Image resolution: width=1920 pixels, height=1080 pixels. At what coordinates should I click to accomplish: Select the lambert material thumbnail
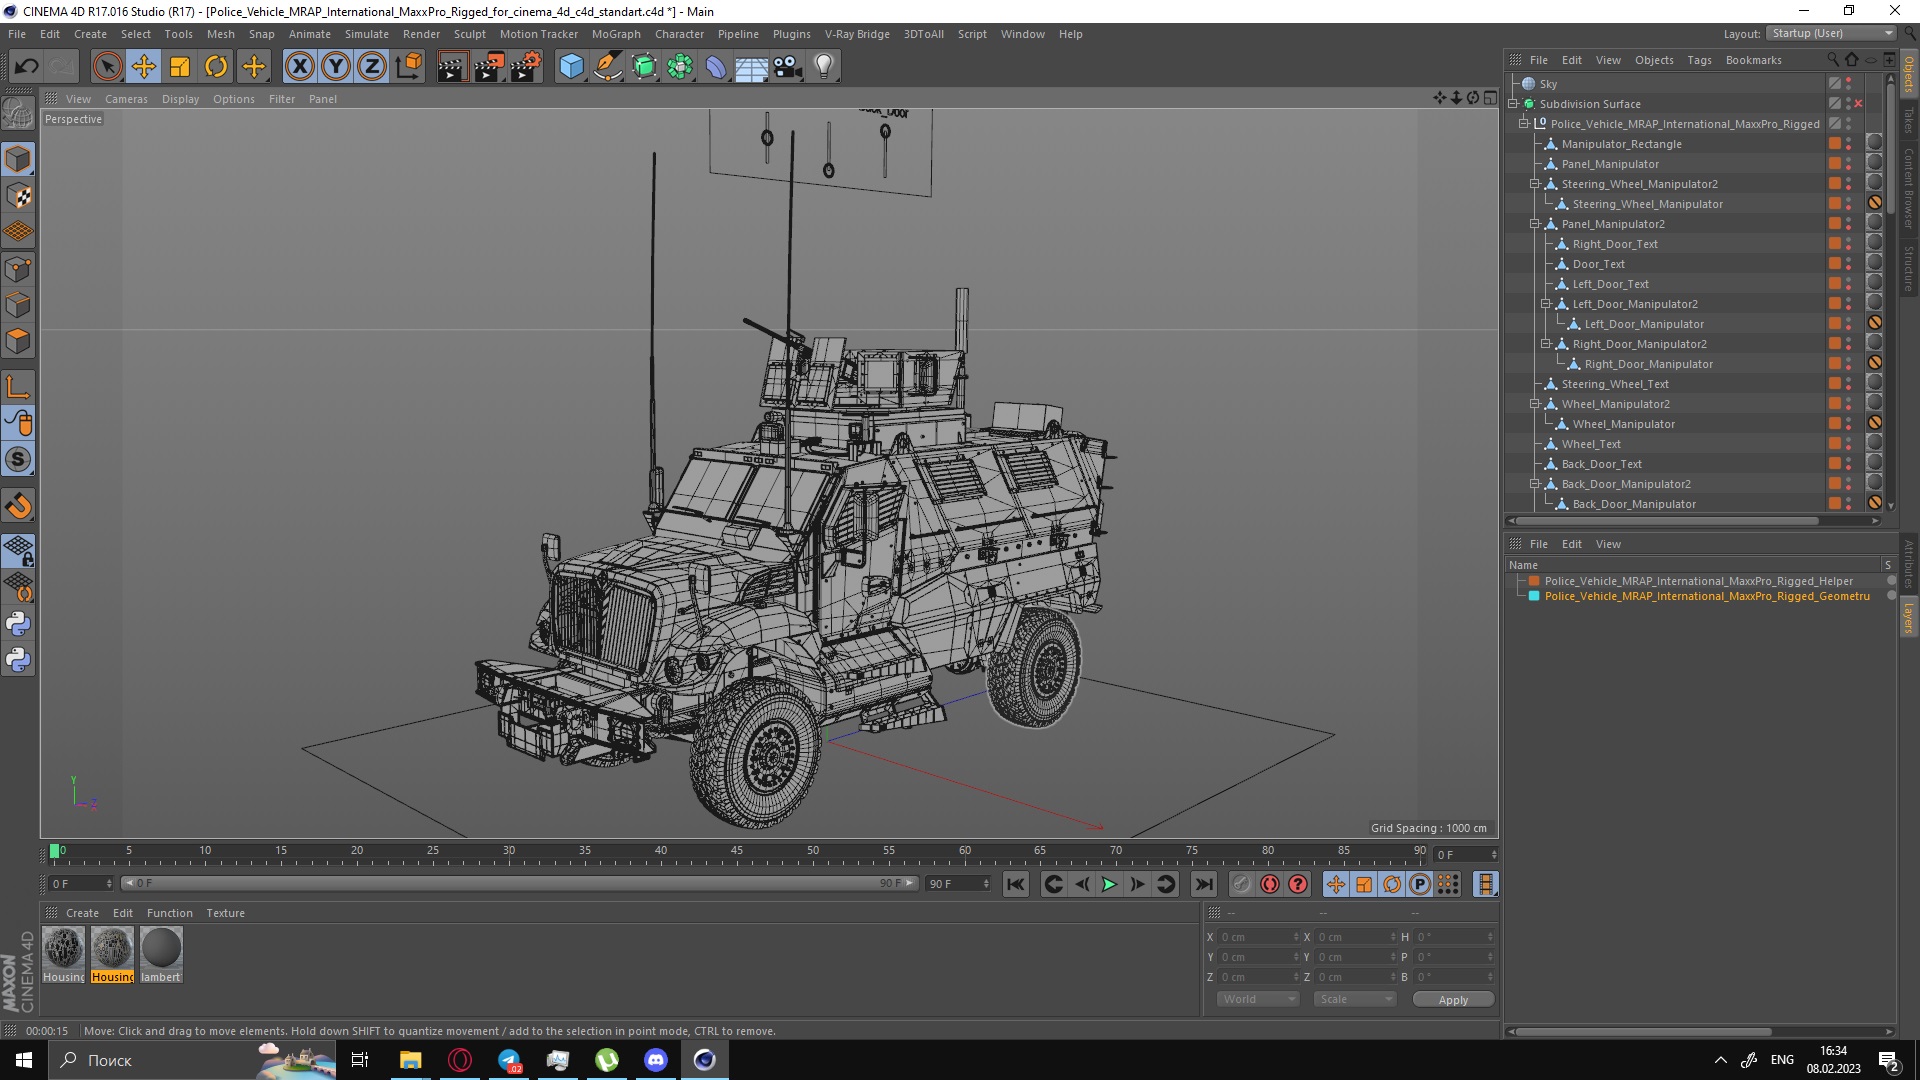160,948
